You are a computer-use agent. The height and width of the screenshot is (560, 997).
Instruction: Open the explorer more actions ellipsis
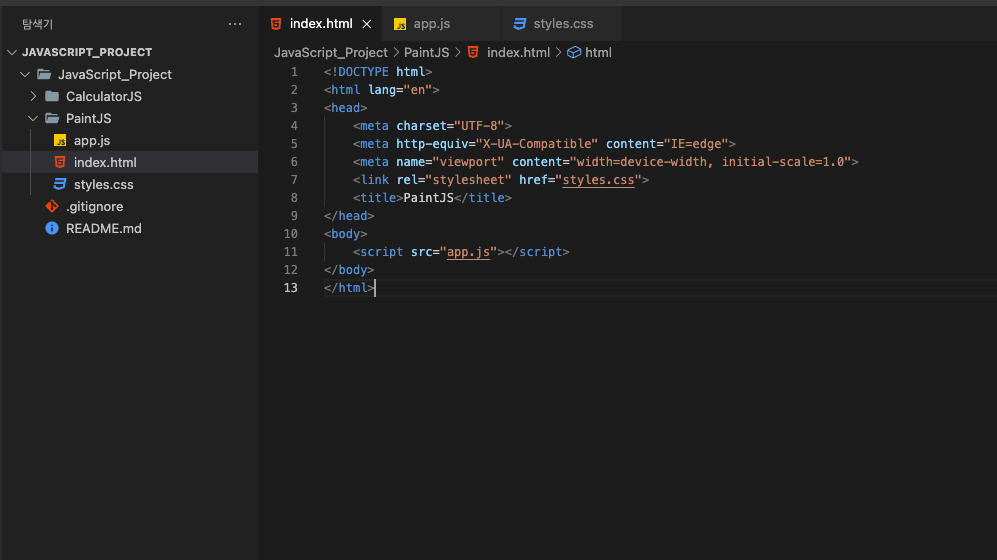(x=235, y=24)
